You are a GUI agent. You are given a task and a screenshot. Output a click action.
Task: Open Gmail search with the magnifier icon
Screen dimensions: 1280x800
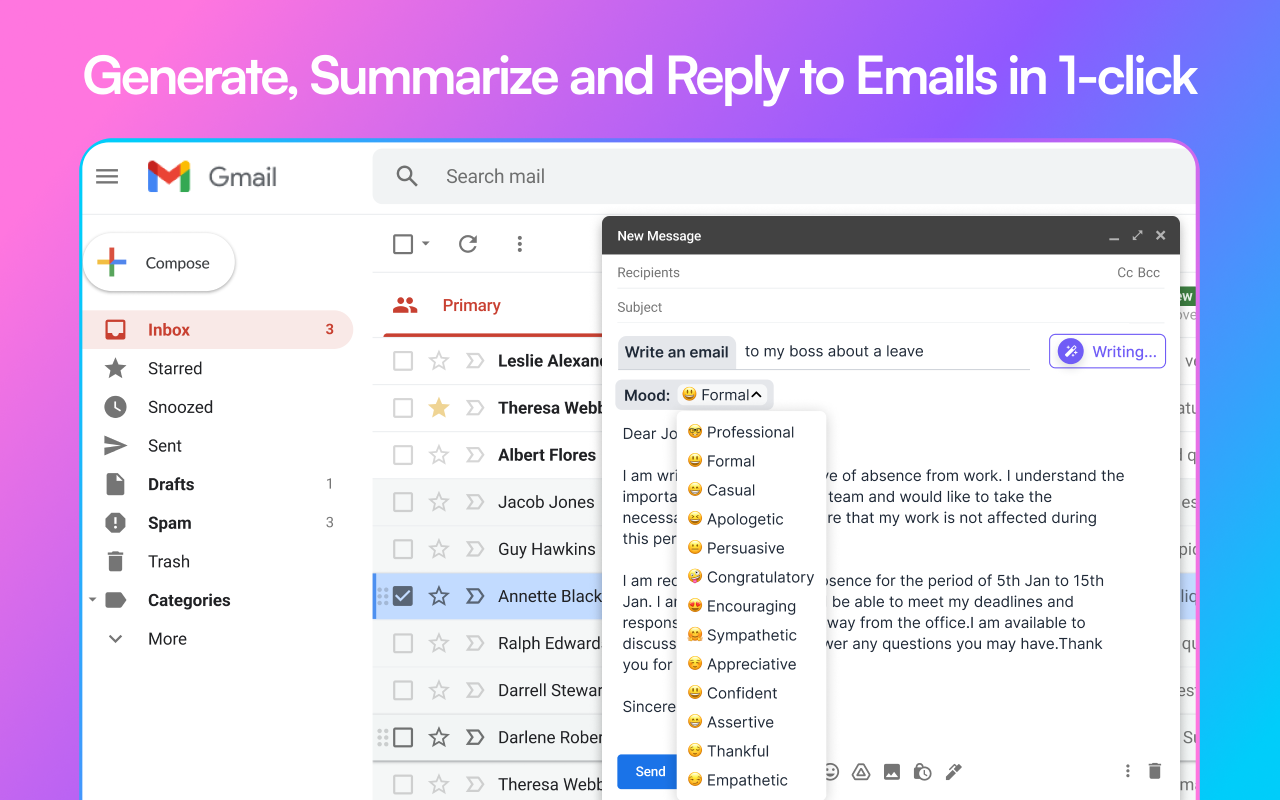(x=406, y=175)
